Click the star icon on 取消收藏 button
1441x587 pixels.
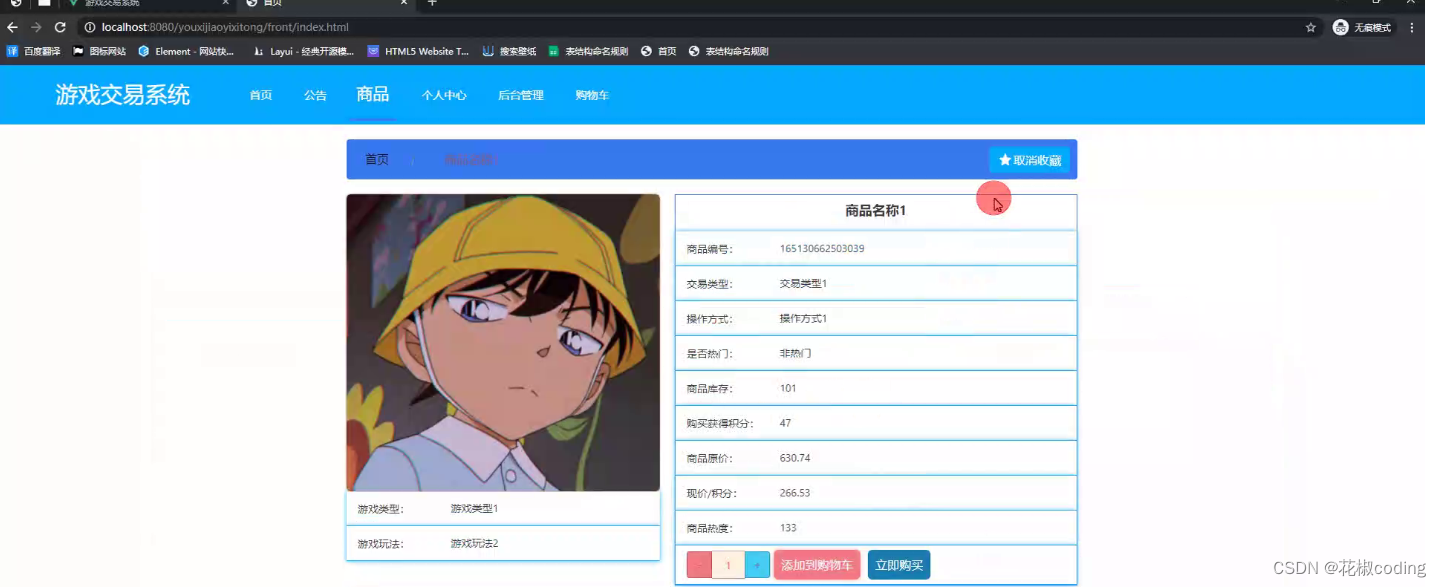1004,159
